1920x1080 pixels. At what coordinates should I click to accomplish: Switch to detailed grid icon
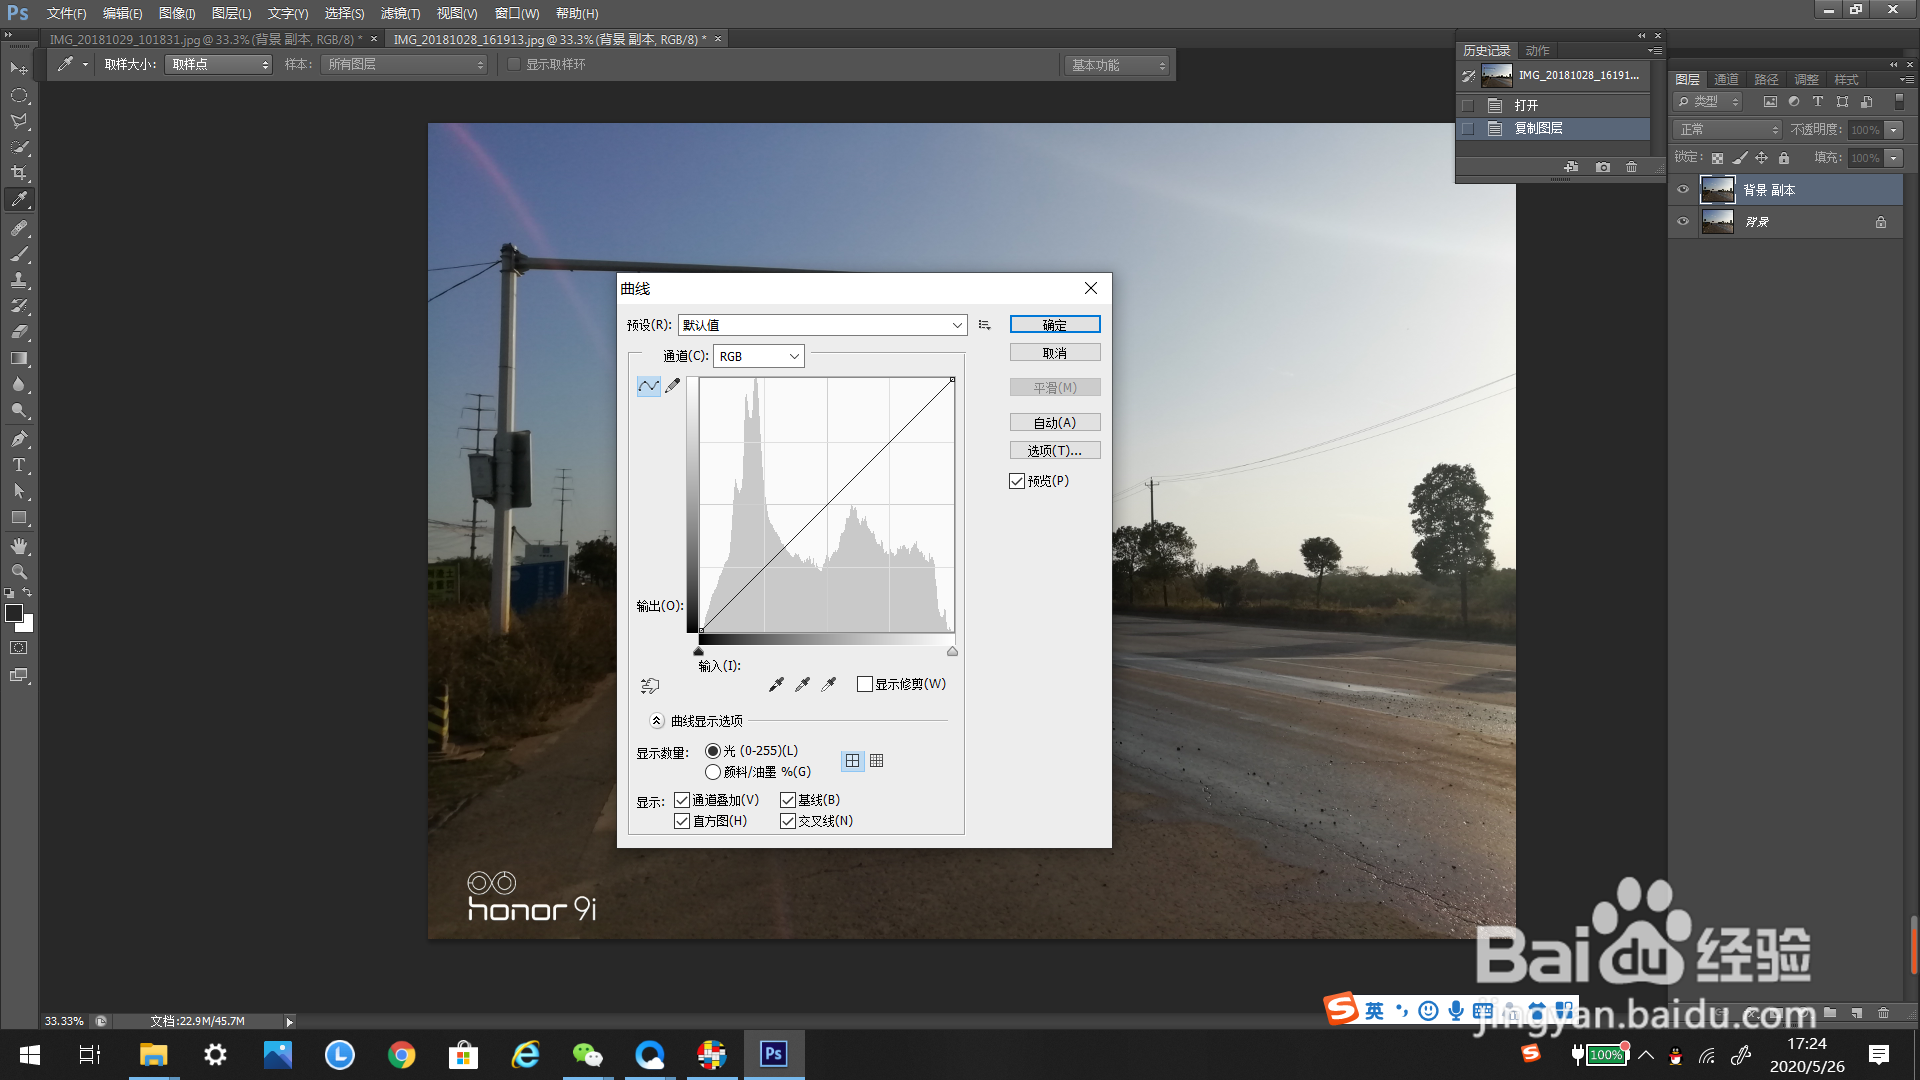[877, 761]
